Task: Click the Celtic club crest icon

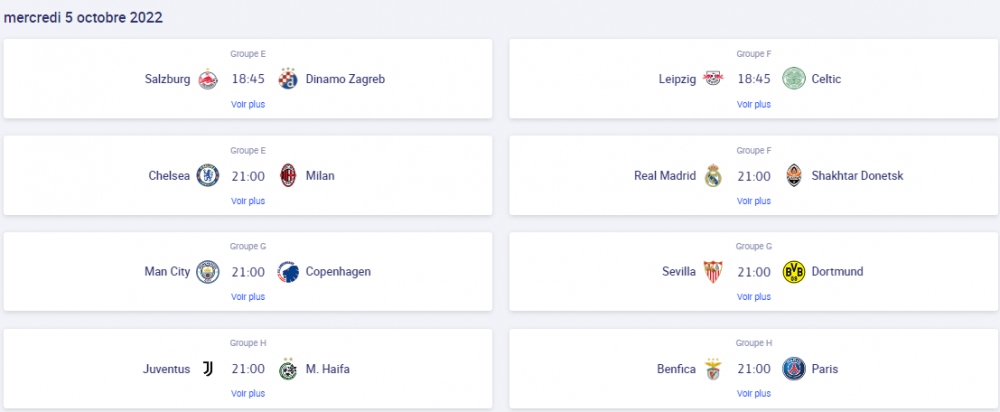Action: [x=794, y=79]
